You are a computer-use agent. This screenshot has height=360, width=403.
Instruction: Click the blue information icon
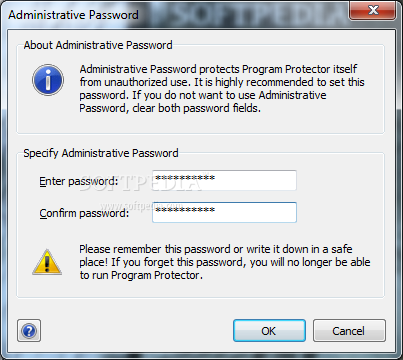[x=48, y=80]
